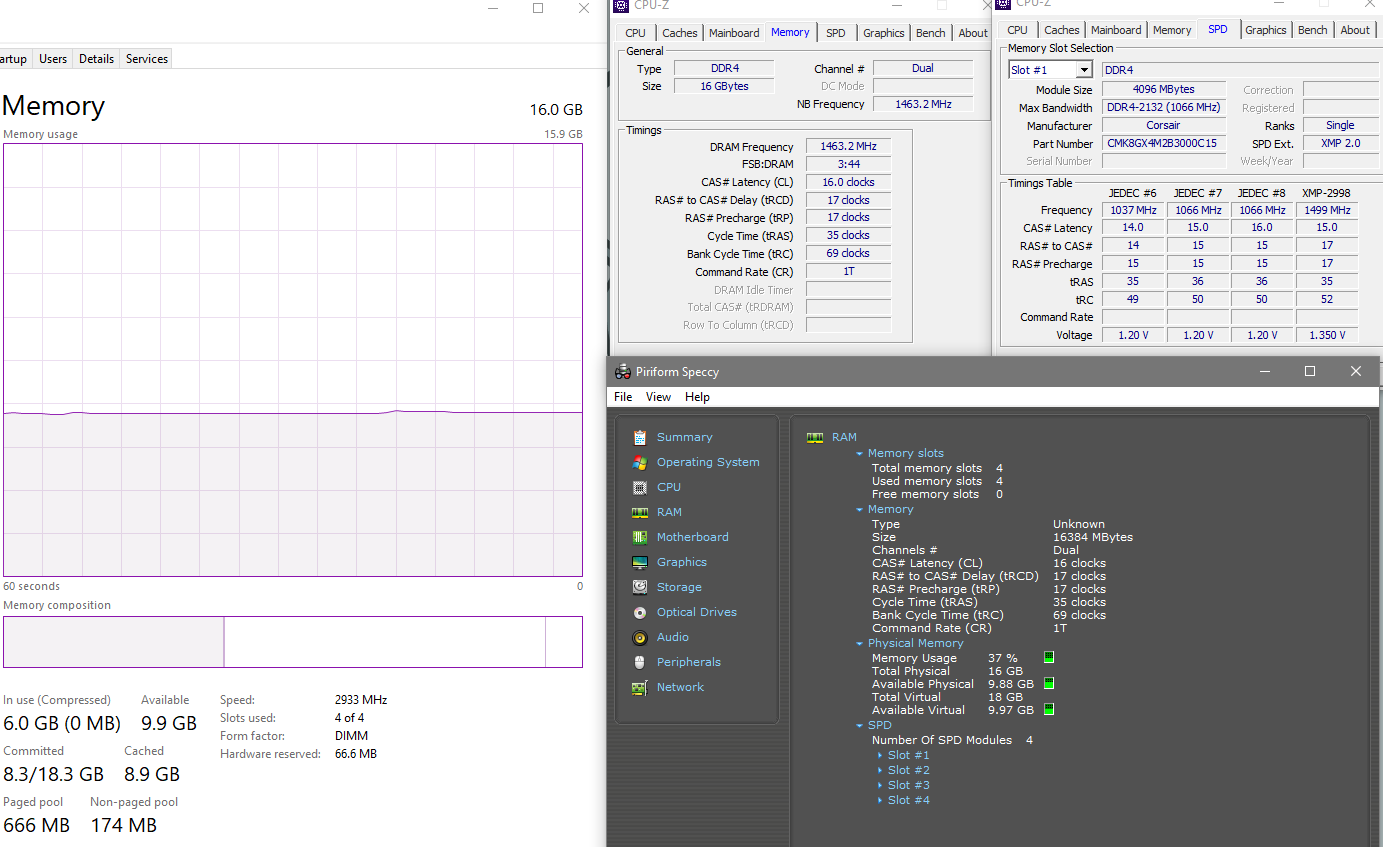
Task: Click green Available Physical indicator in Speccy
Action: click(1049, 683)
